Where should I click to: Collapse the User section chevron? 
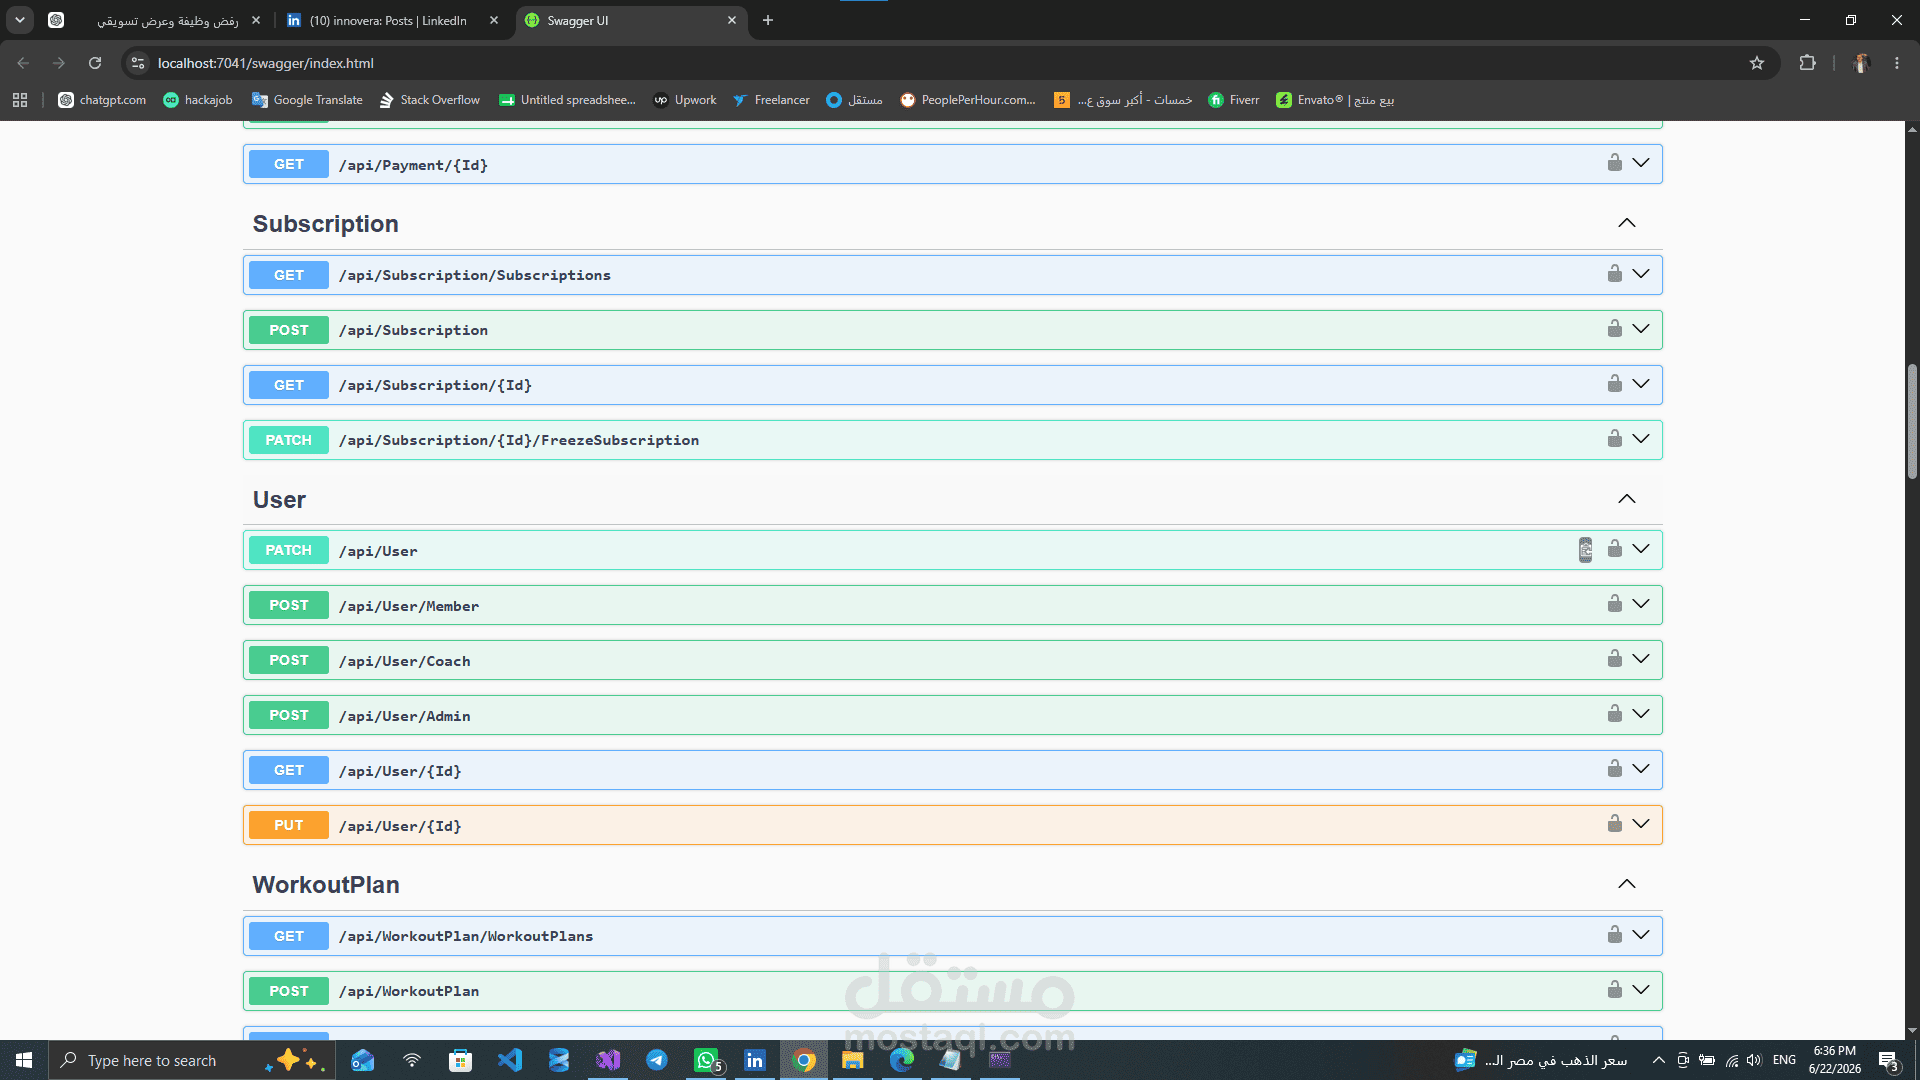tap(1627, 499)
